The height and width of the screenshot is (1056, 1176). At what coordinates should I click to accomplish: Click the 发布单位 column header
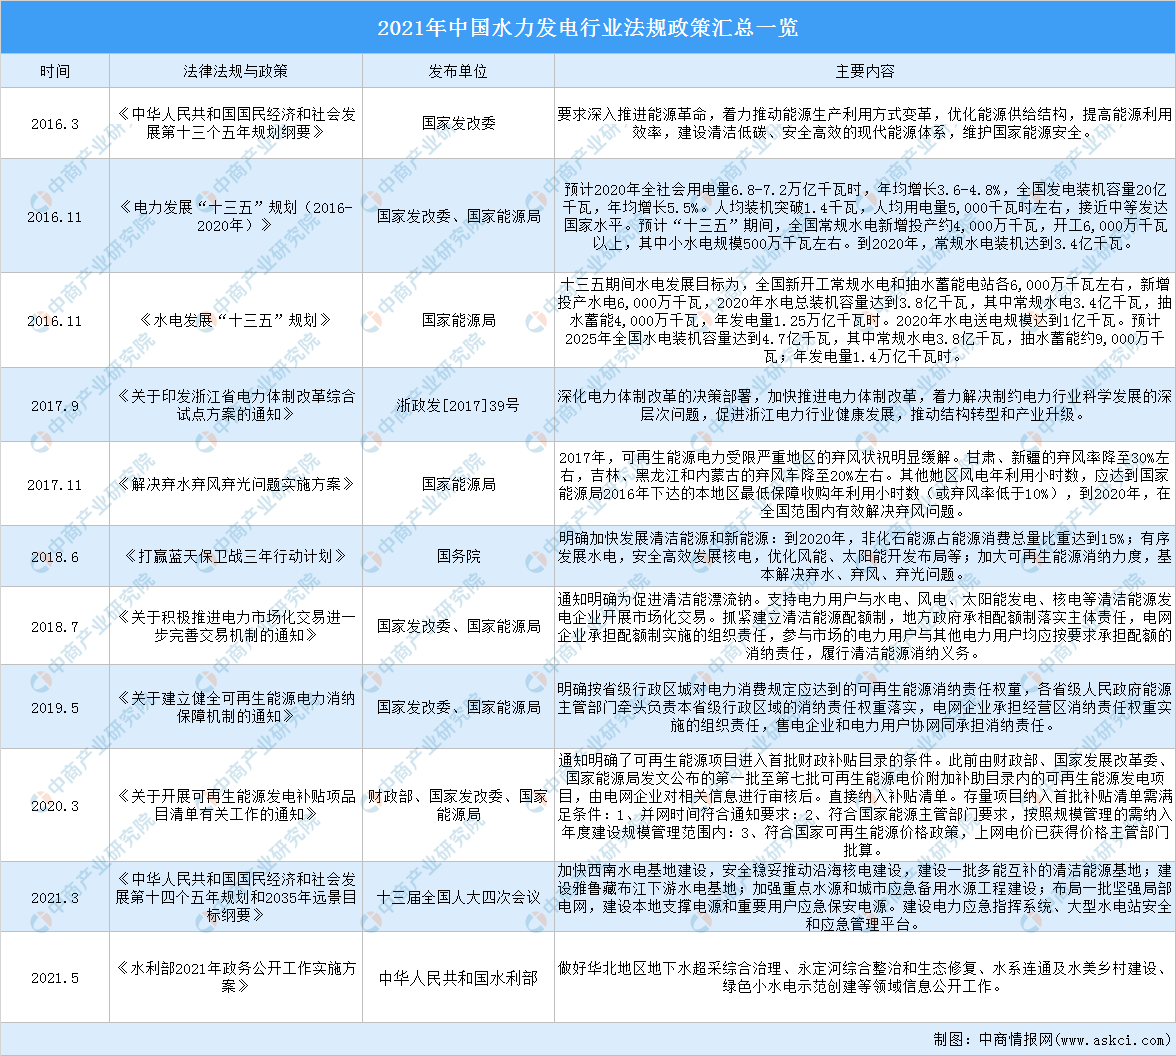[458, 72]
